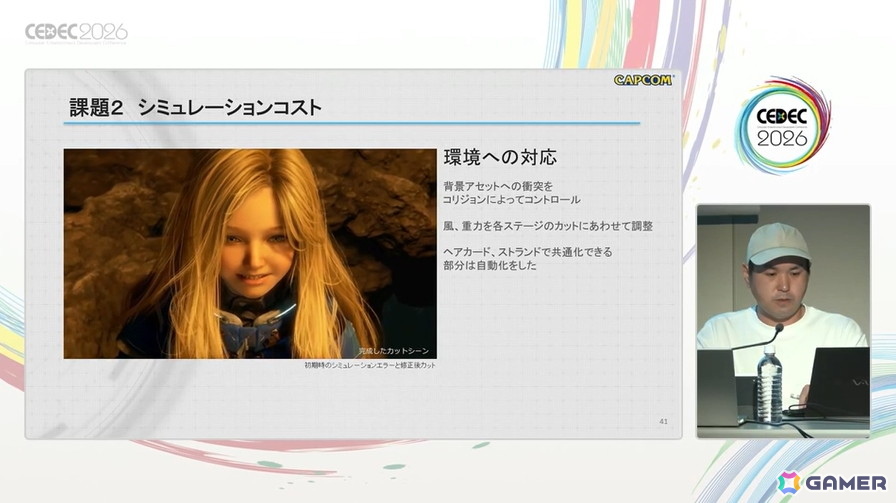Click the text 背景アセットへの衝突を
The image size is (896, 503).
tap(498, 186)
